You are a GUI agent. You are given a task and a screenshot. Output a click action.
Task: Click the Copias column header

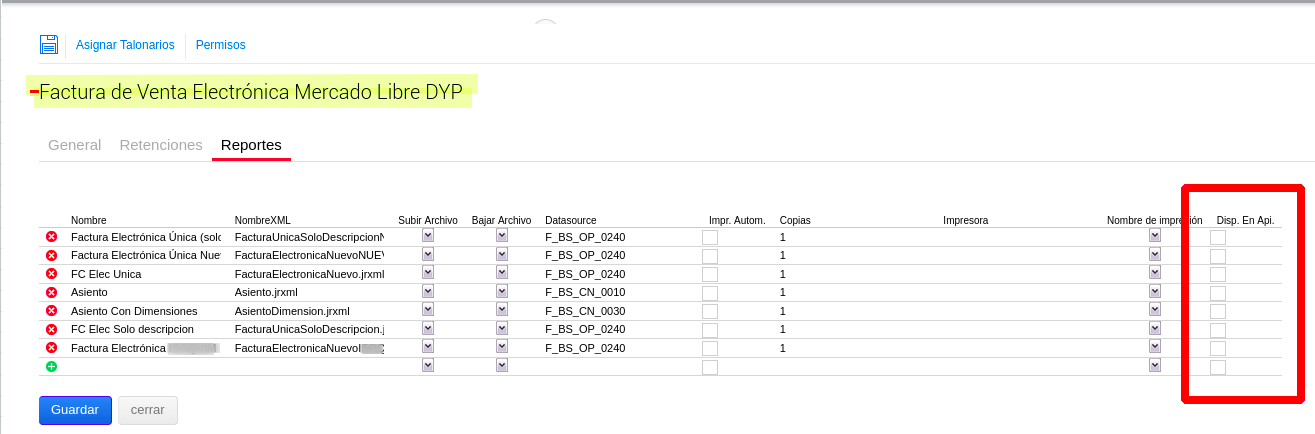tap(795, 220)
